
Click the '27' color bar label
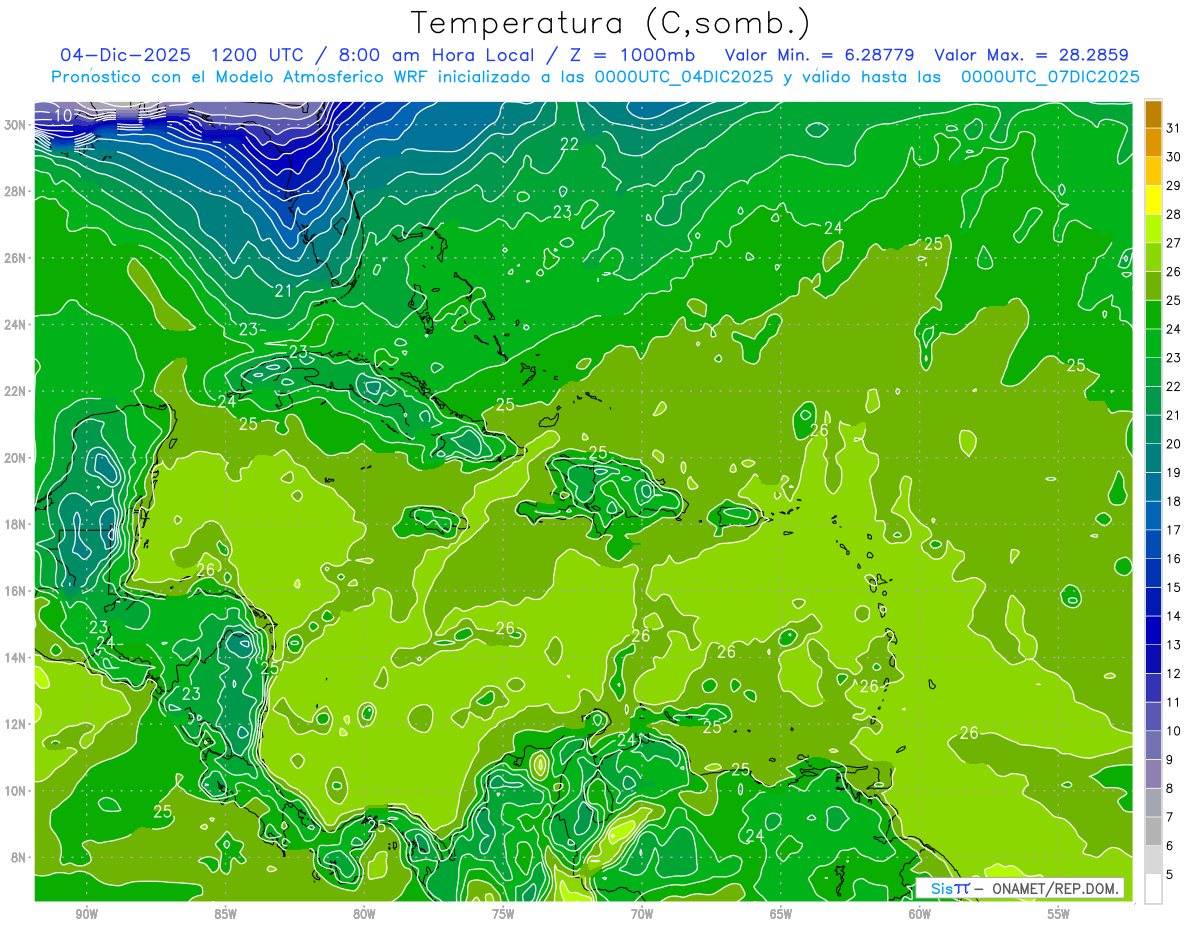click(x=1174, y=242)
